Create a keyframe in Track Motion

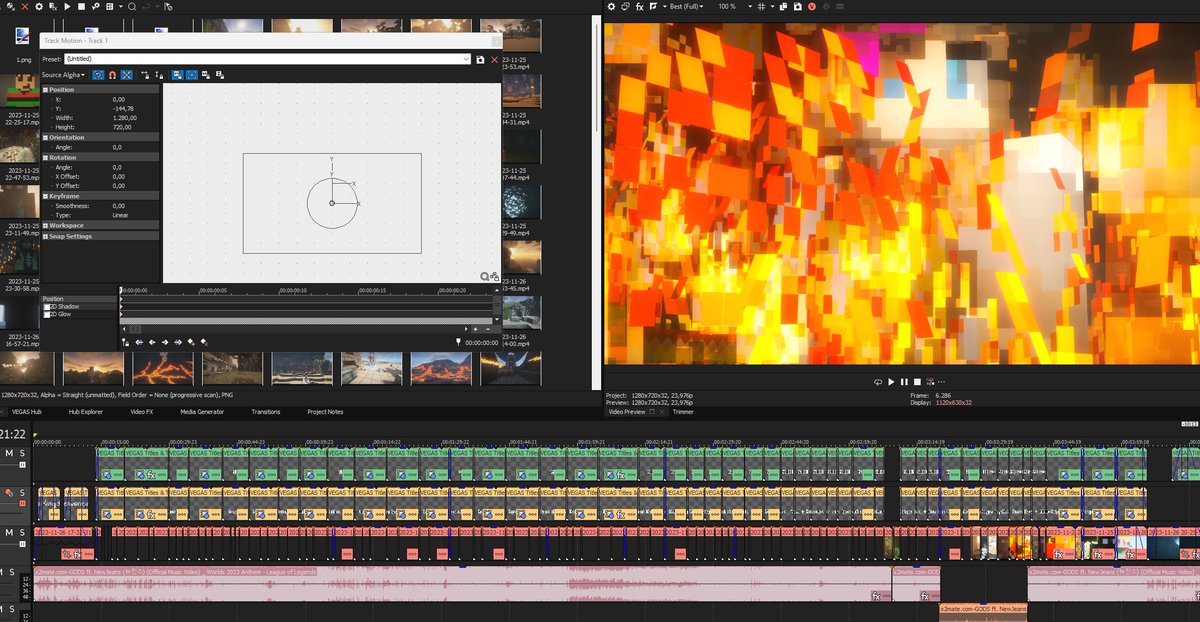[x=191, y=342]
